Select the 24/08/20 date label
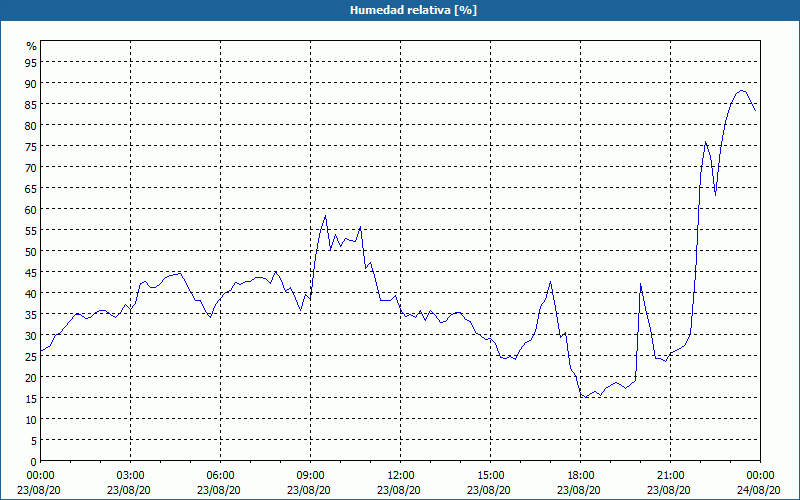 click(759, 490)
